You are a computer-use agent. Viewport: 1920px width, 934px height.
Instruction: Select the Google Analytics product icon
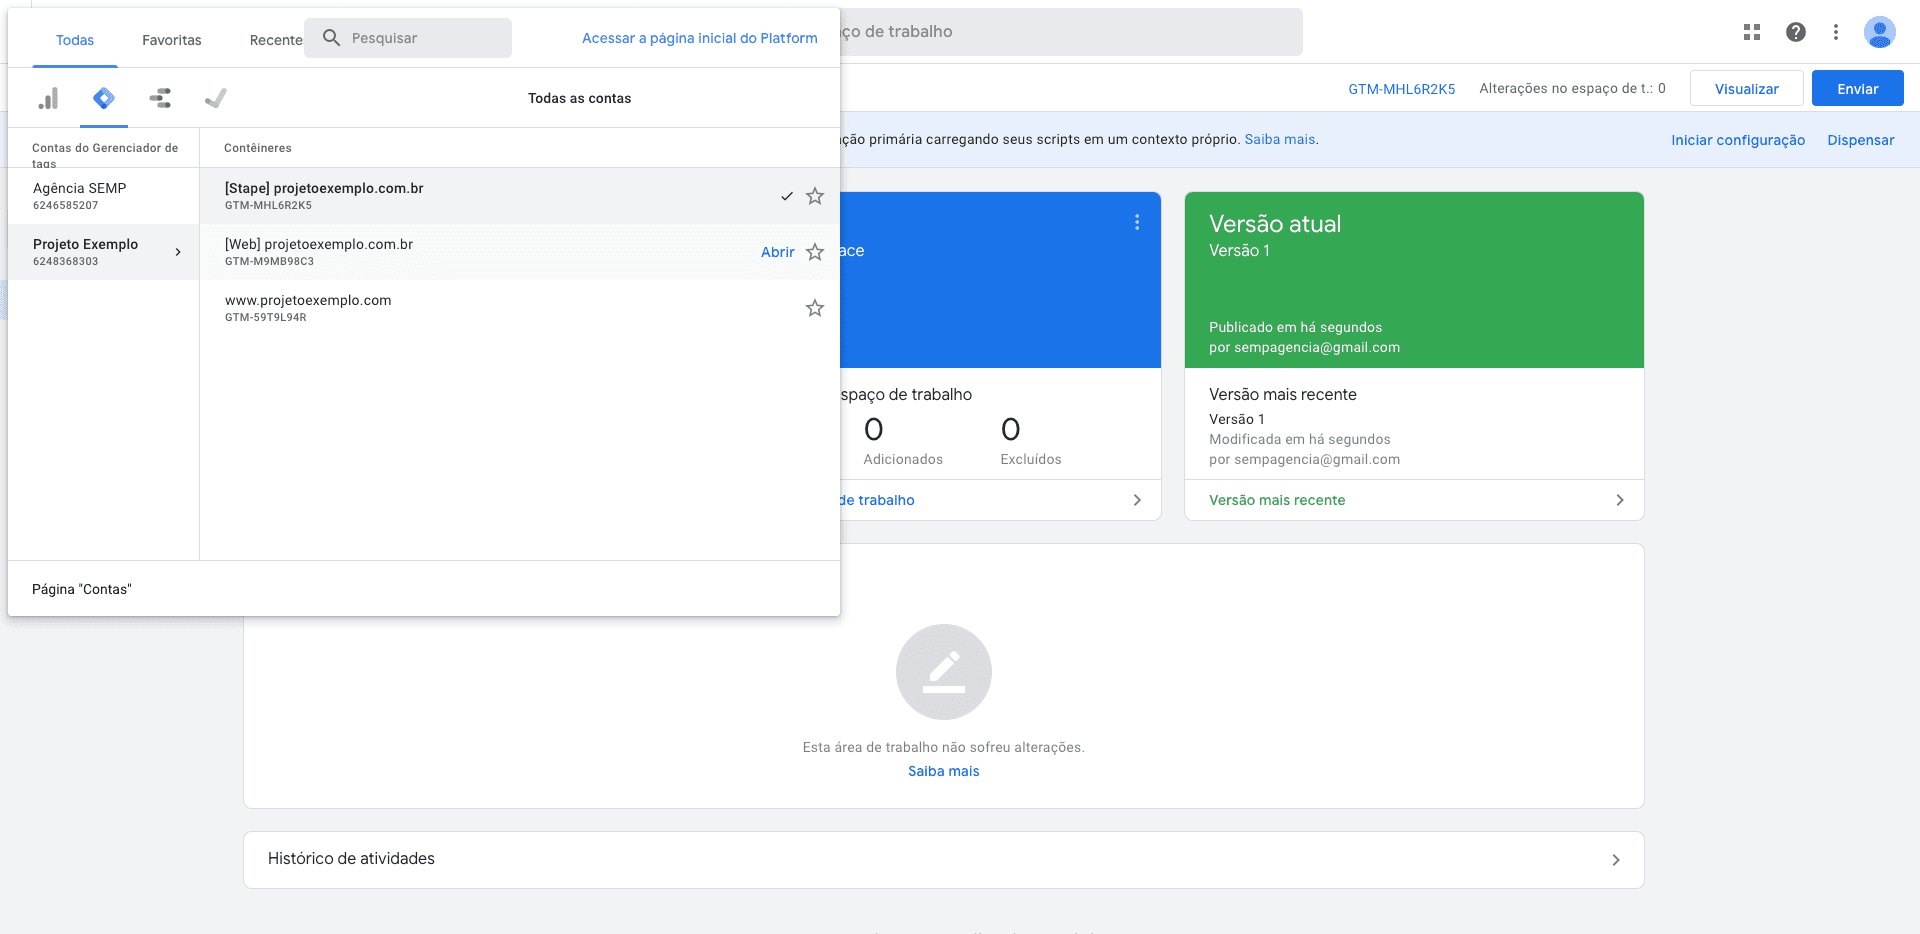(48, 98)
